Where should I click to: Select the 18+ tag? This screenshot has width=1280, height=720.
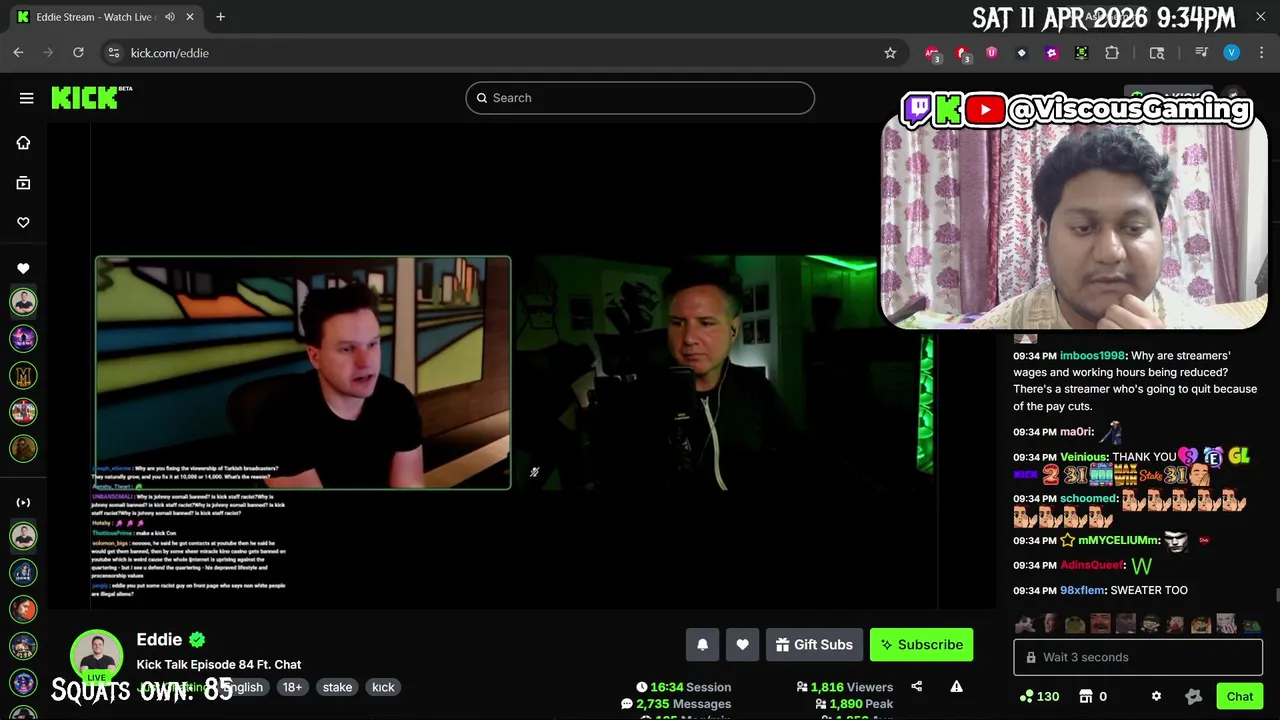292,687
